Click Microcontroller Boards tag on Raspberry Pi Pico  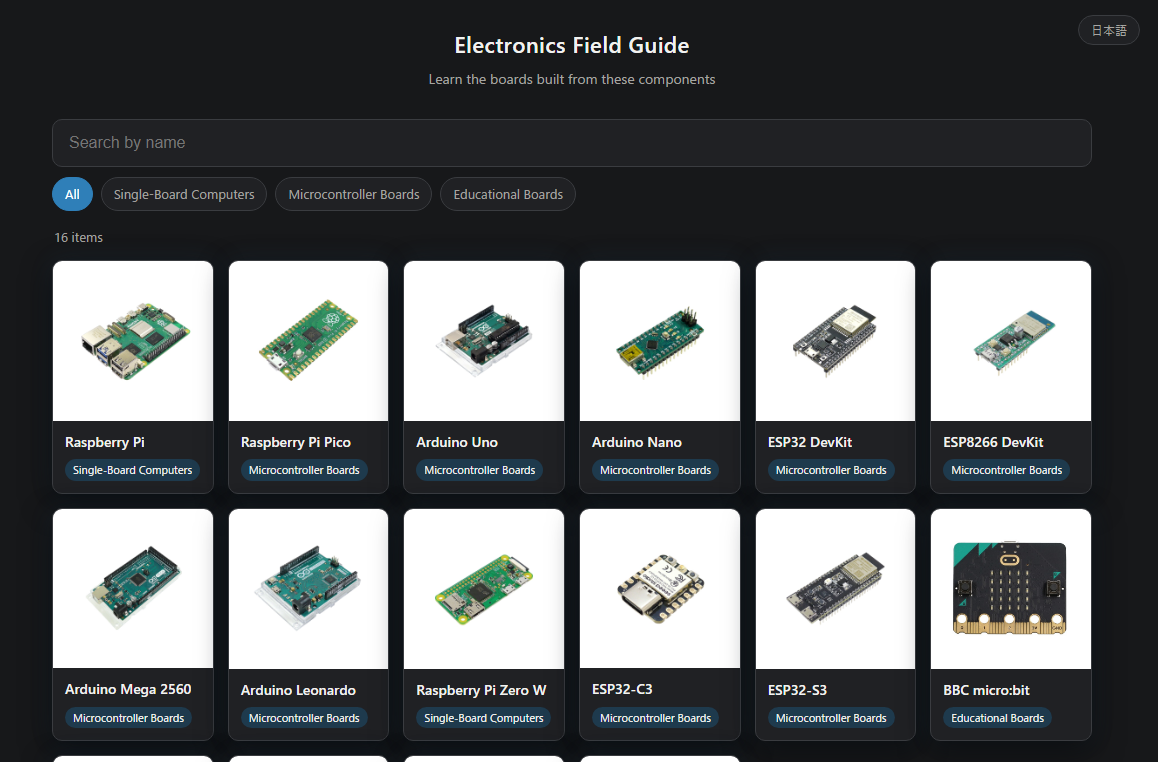pyautogui.click(x=304, y=470)
